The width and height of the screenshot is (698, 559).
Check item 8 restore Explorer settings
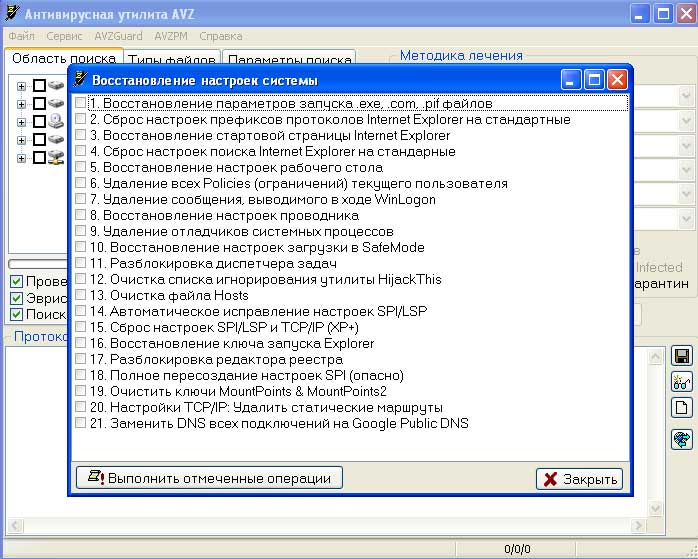(x=81, y=215)
